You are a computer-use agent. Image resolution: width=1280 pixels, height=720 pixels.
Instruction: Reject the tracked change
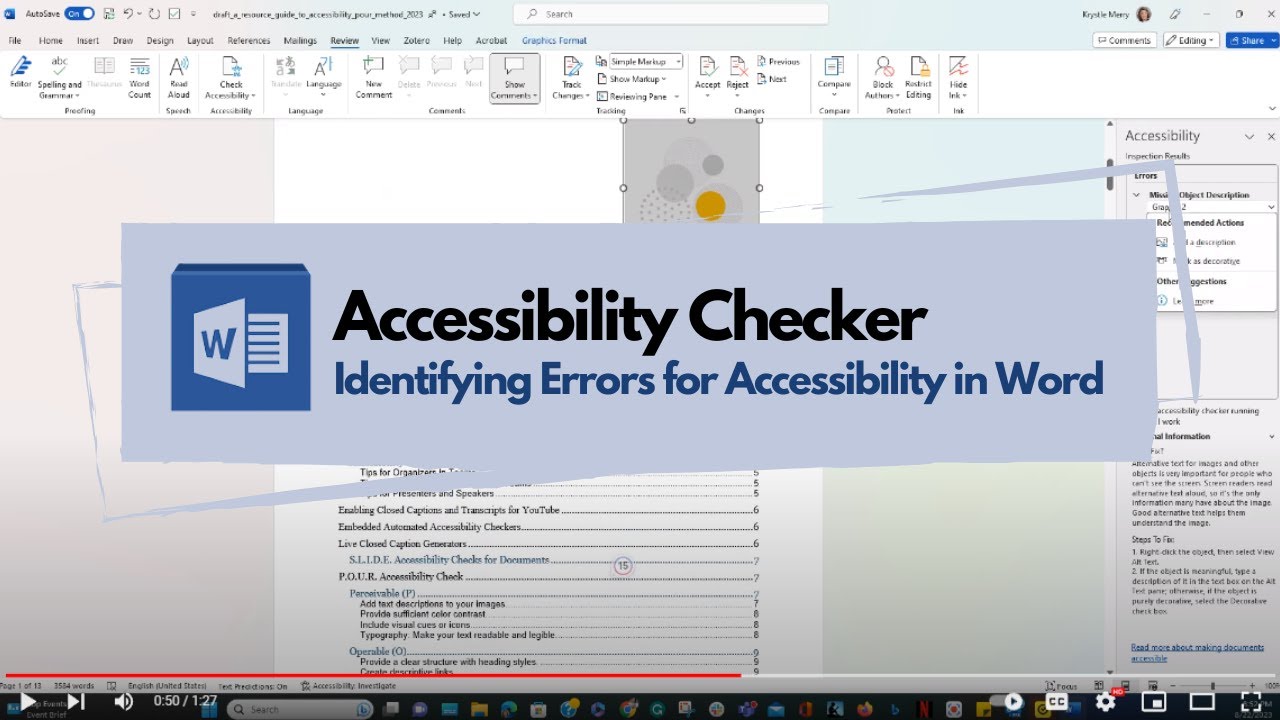coord(738,77)
